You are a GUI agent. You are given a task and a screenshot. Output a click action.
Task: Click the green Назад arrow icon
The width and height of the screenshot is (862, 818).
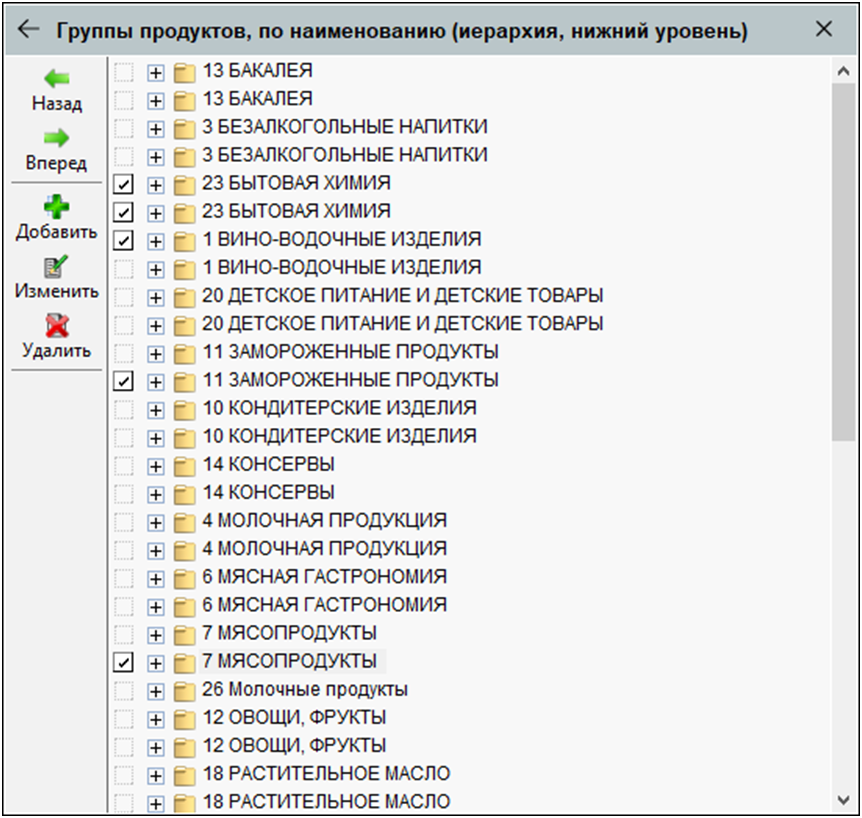(56, 78)
